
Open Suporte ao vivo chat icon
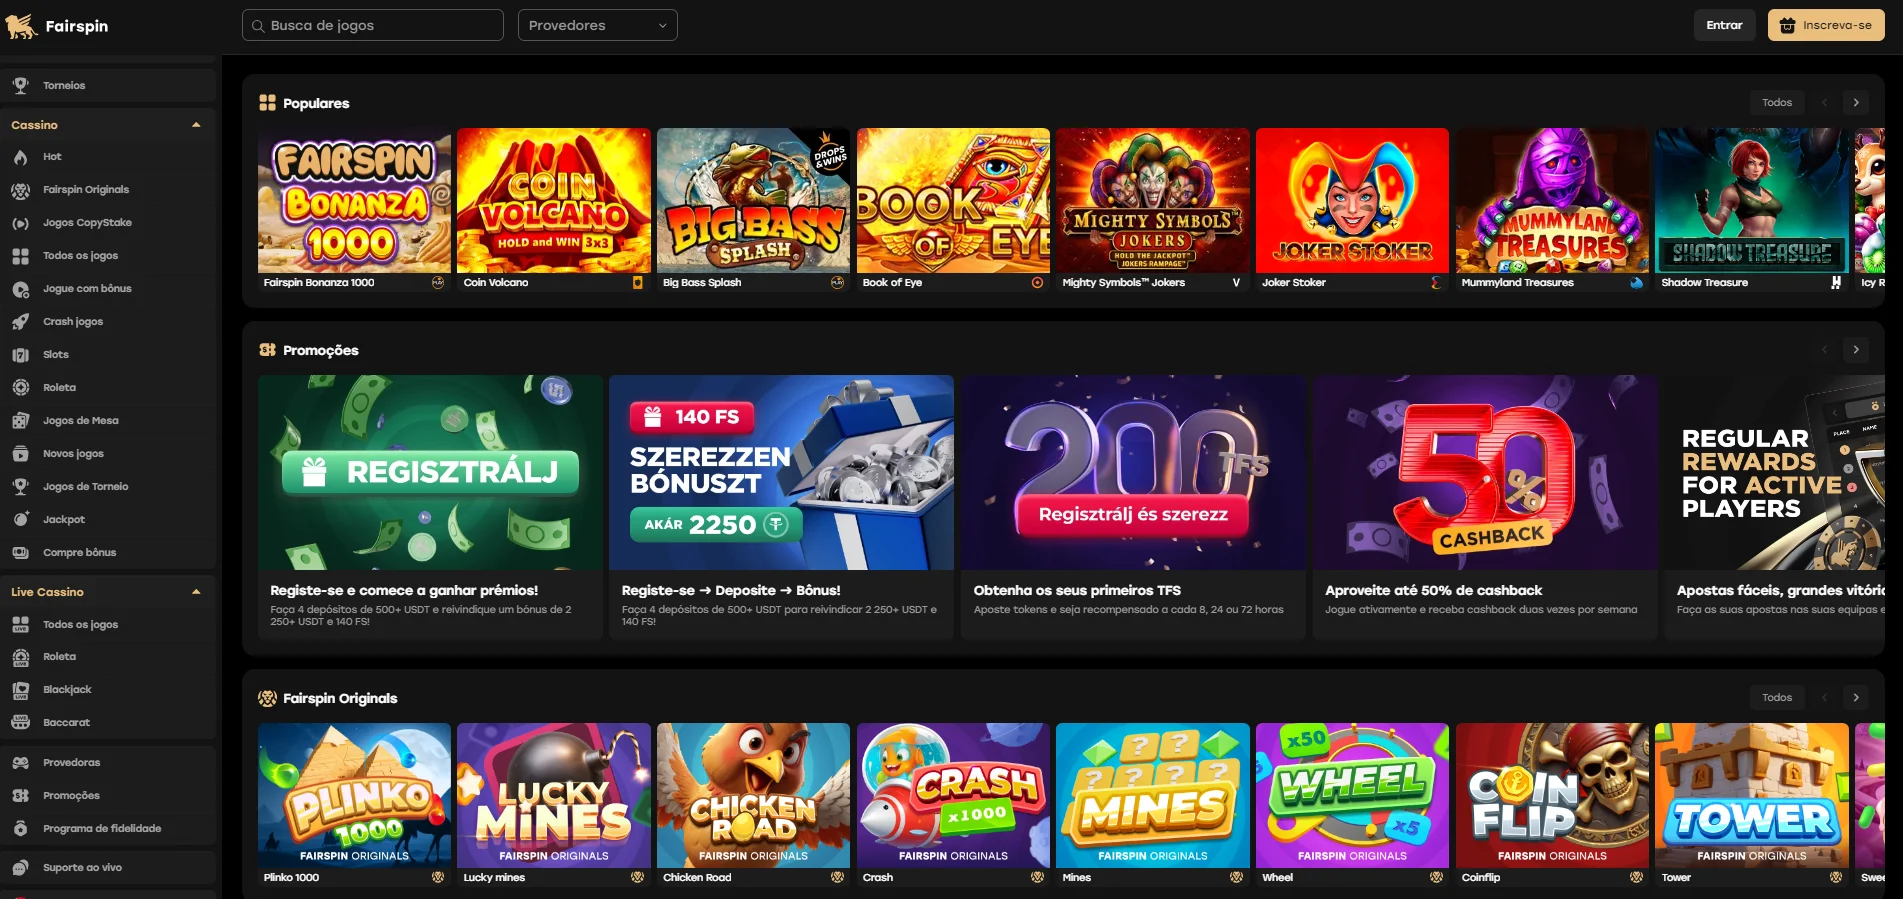click(20, 868)
